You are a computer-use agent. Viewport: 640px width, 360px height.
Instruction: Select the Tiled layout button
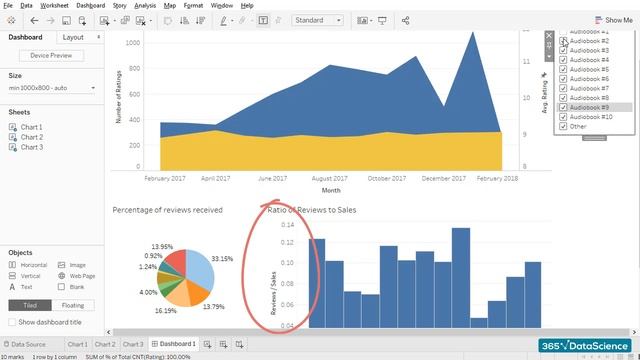pyautogui.click(x=30, y=305)
